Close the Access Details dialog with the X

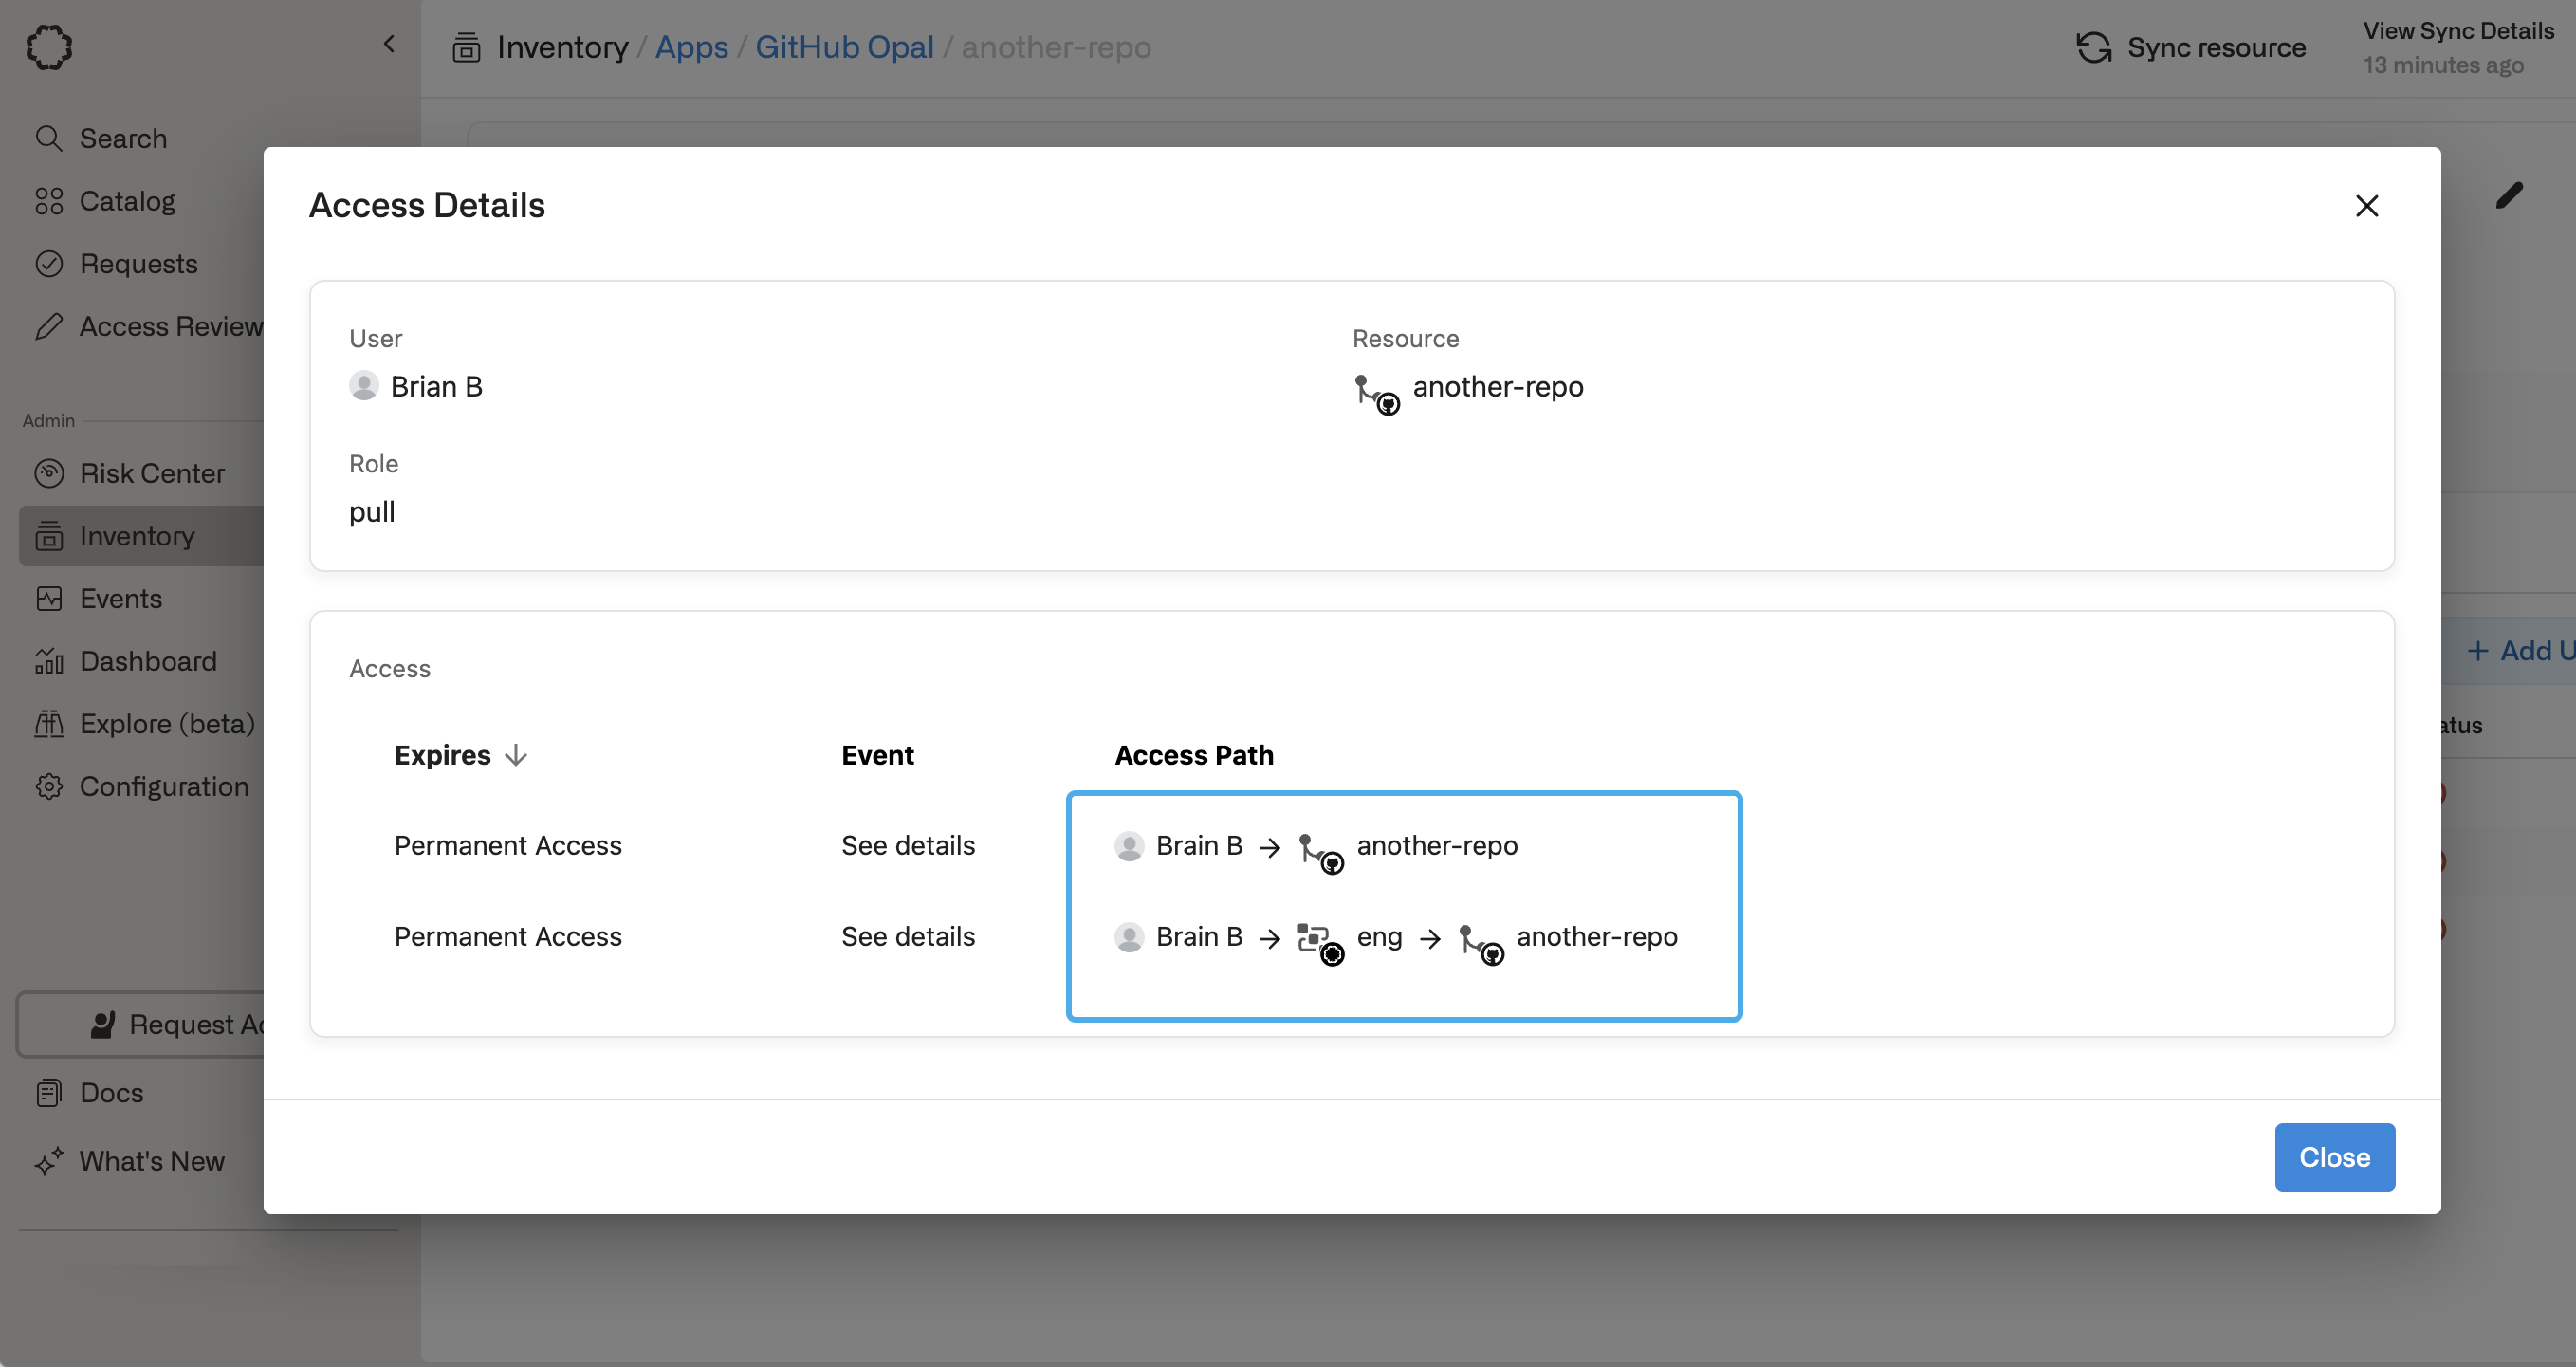(2366, 206)
